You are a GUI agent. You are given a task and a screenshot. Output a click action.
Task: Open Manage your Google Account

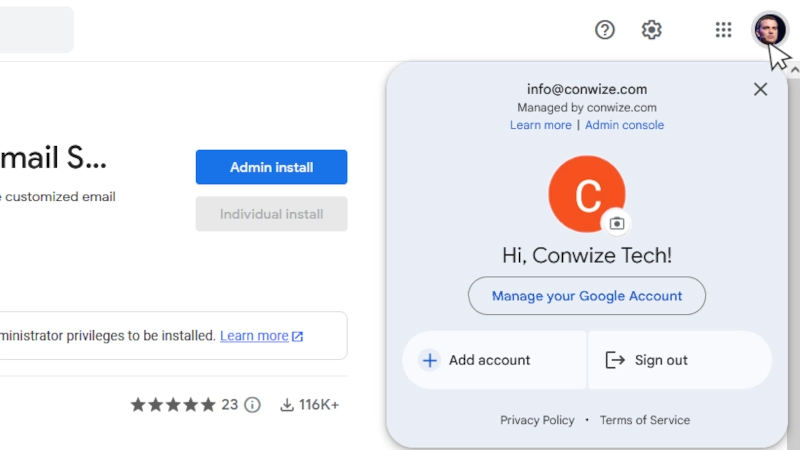coord(587,296)
